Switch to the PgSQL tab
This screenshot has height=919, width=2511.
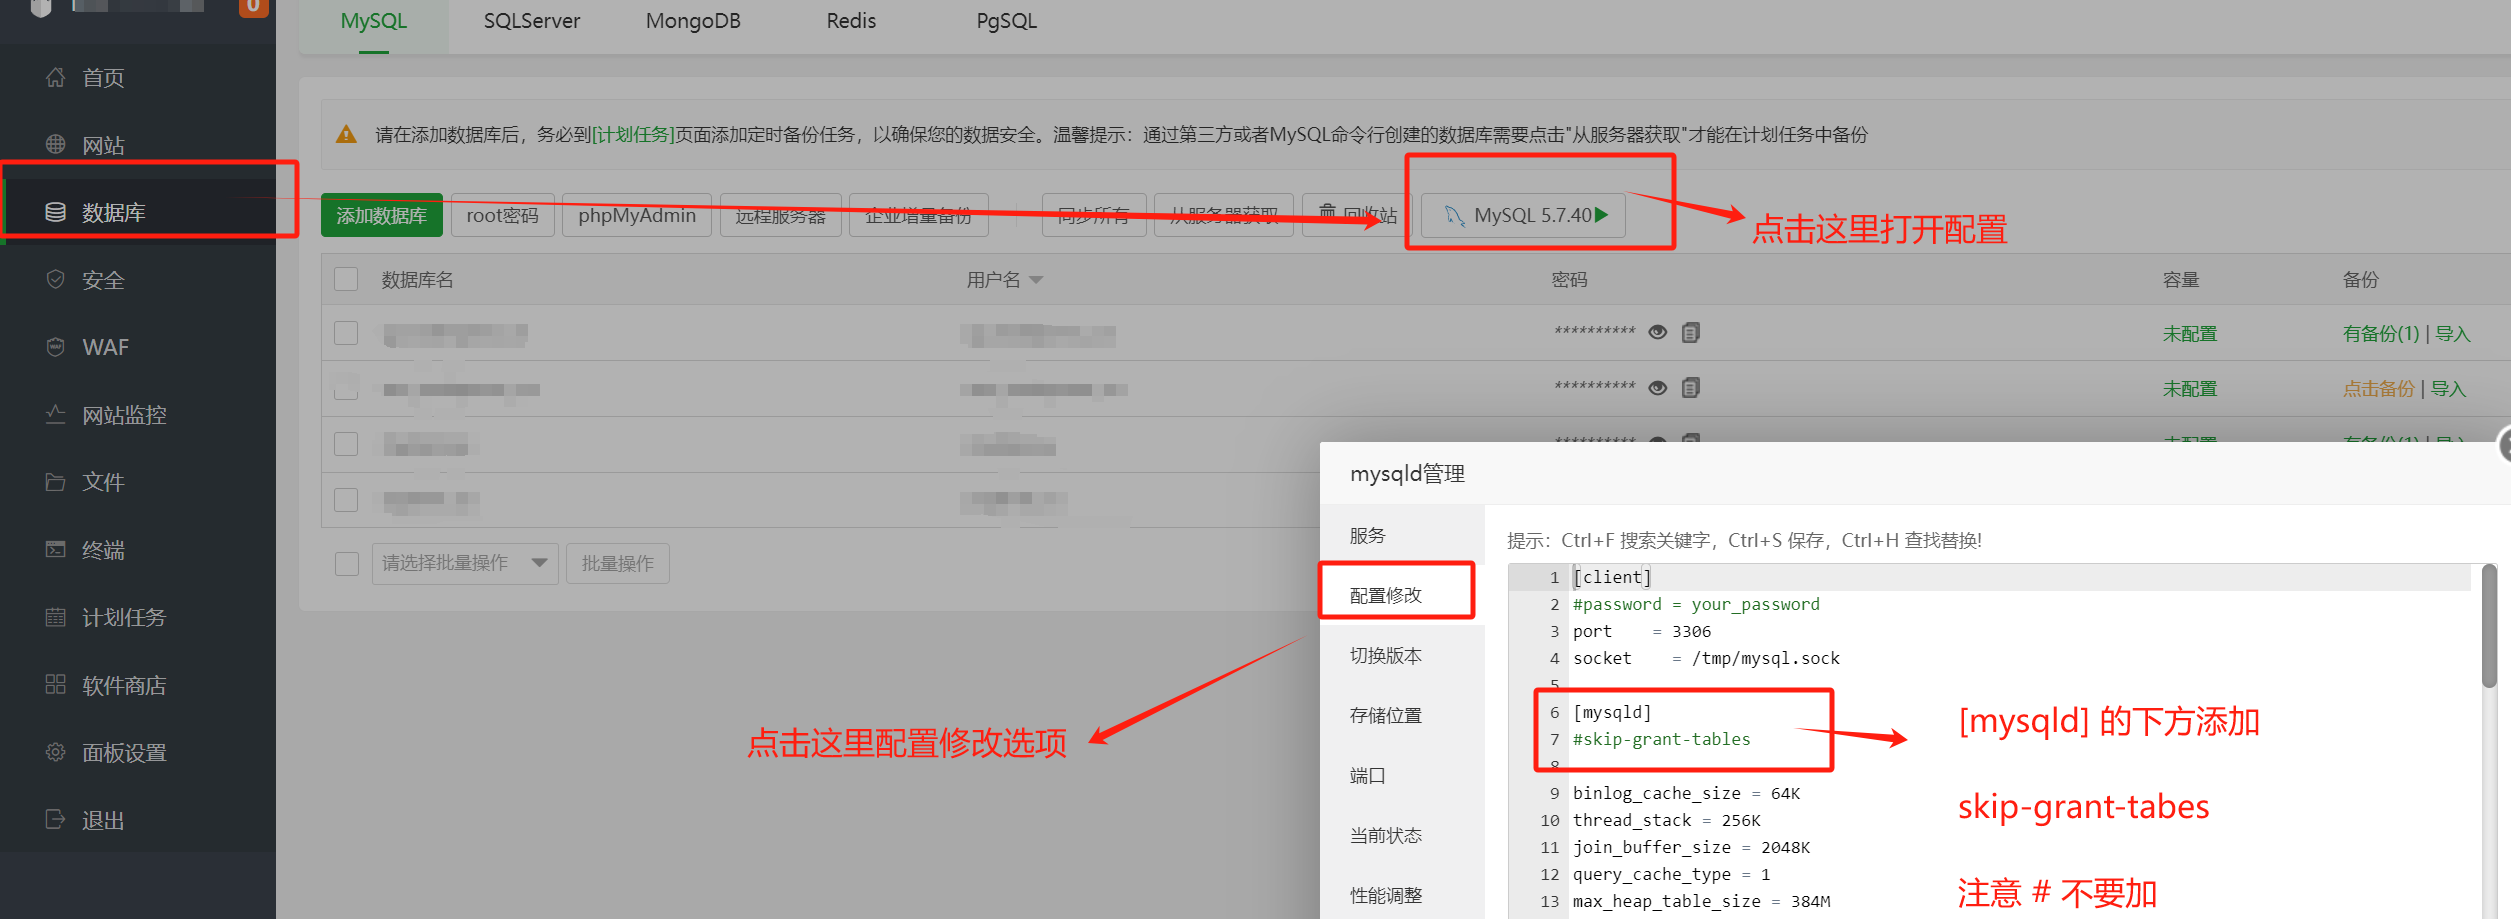[x=1006, y=21]
